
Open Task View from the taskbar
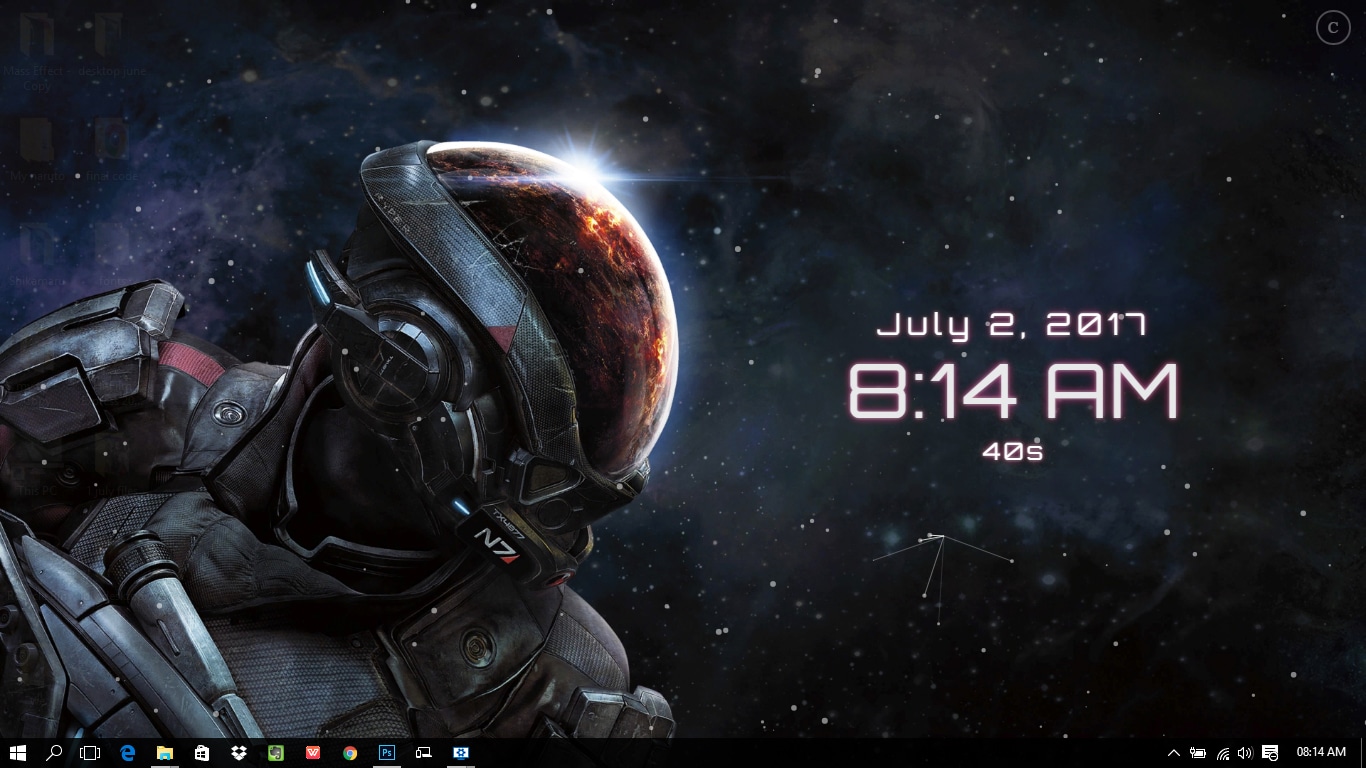(x=90, y=753)
